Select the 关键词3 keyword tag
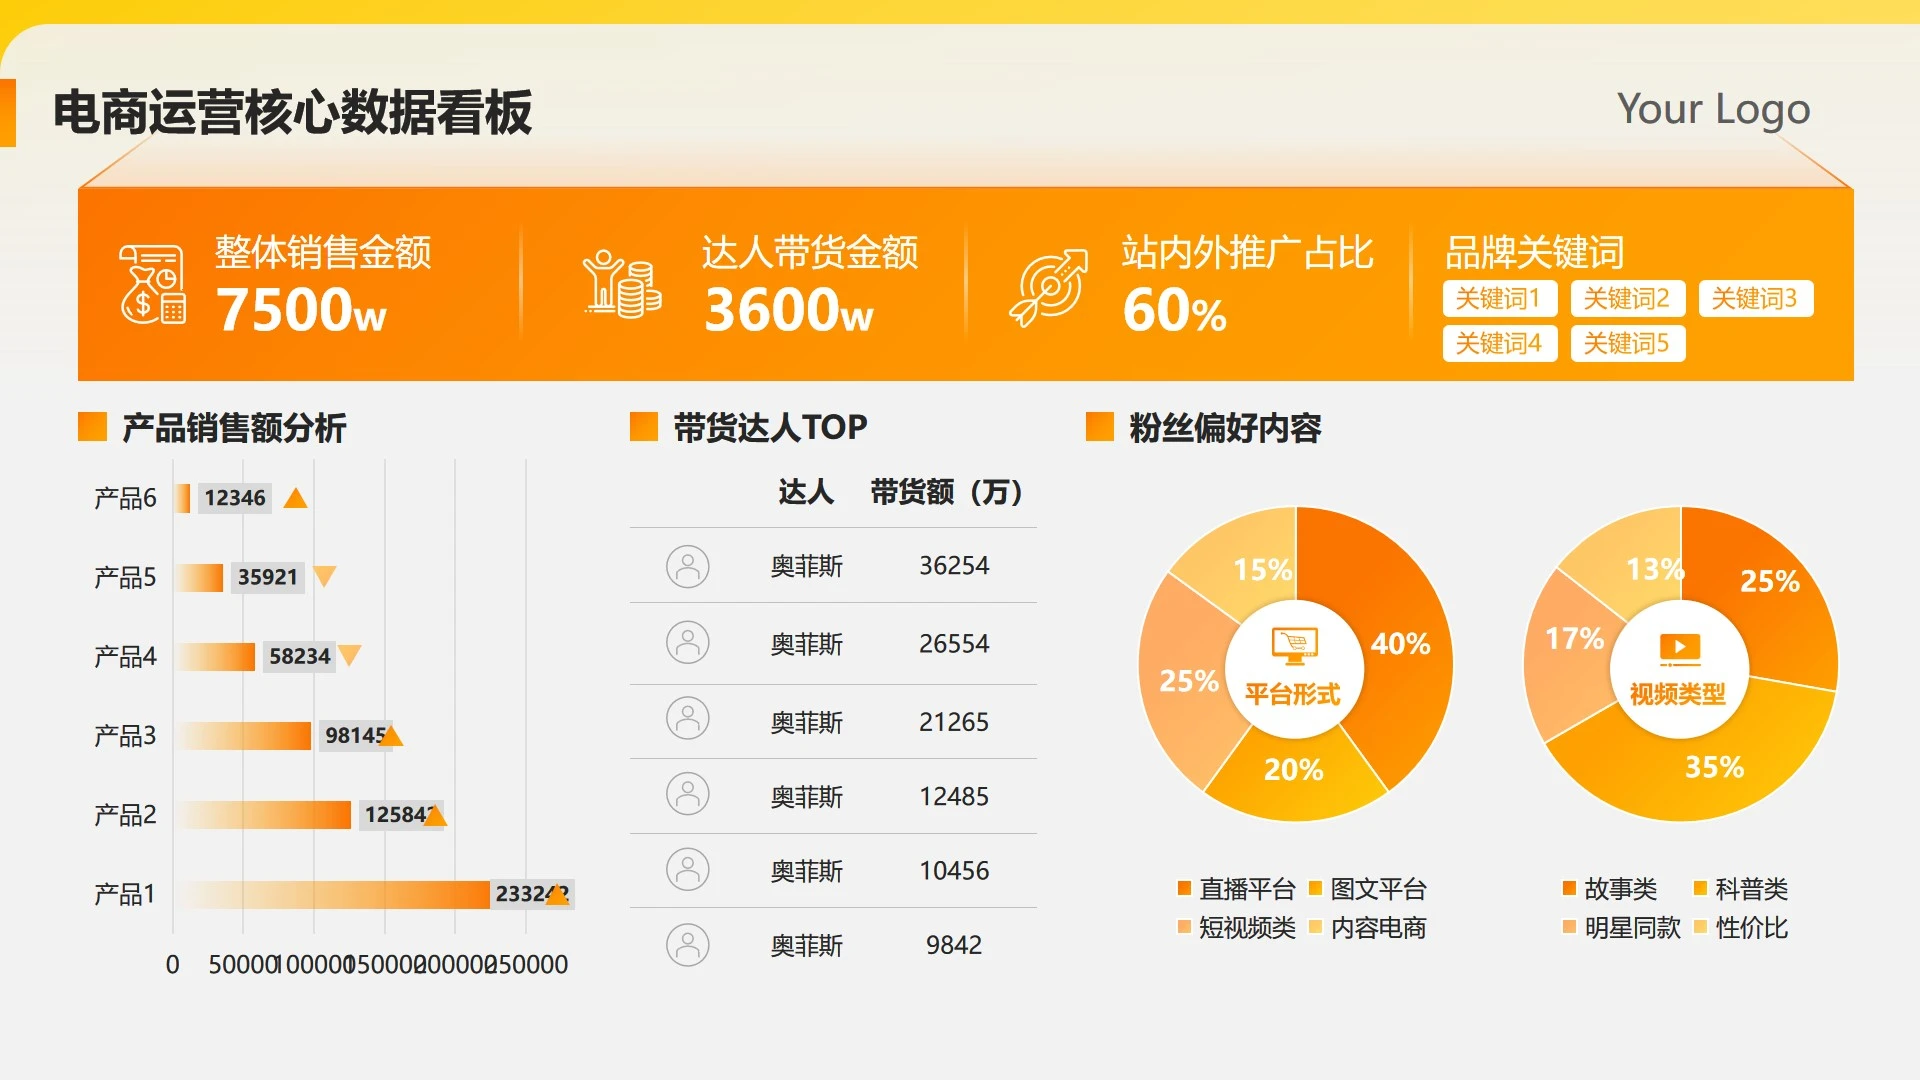Screen dimensions: 1920x1080 1755,298
